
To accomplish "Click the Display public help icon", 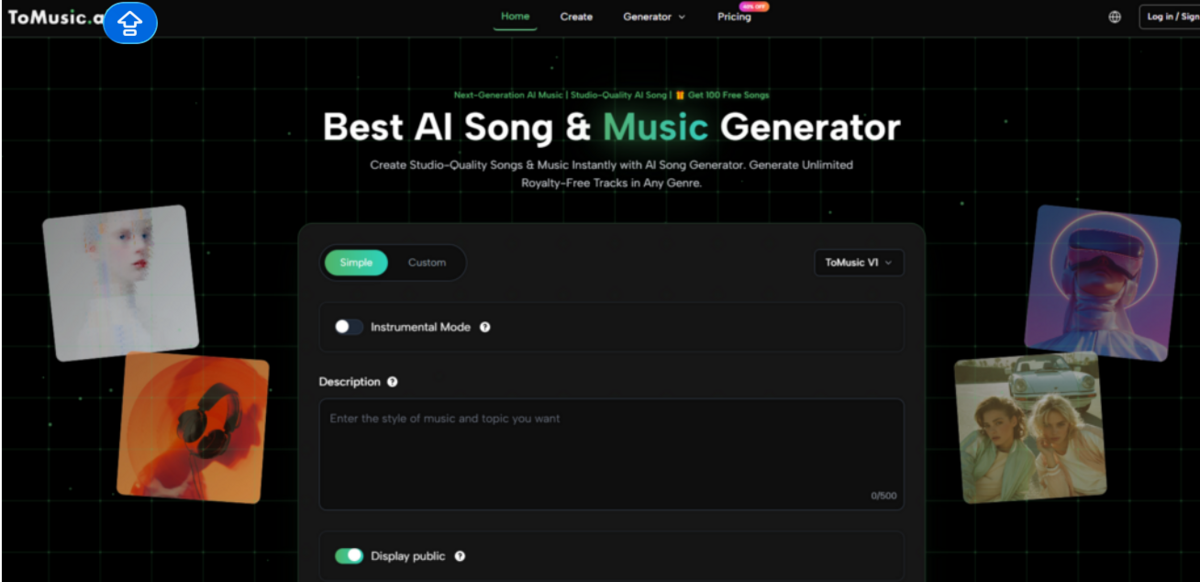I will coord(460,556).
